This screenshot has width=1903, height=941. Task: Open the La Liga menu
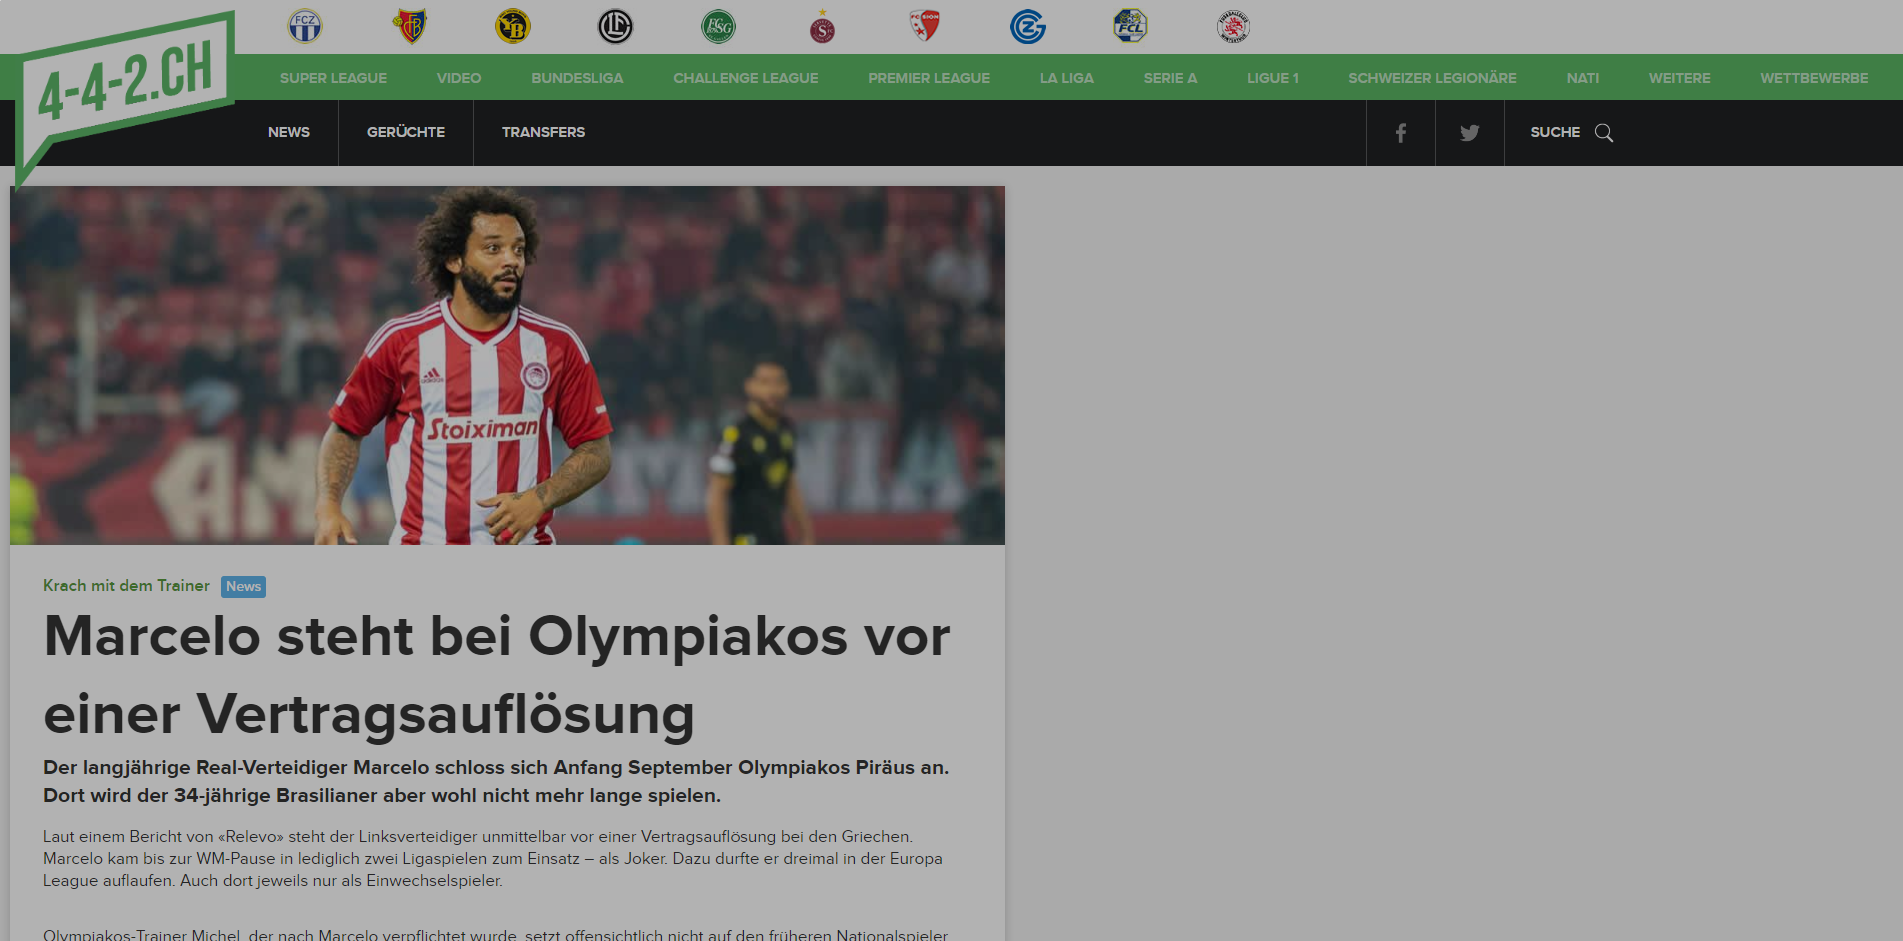[x=1067, y=78]
